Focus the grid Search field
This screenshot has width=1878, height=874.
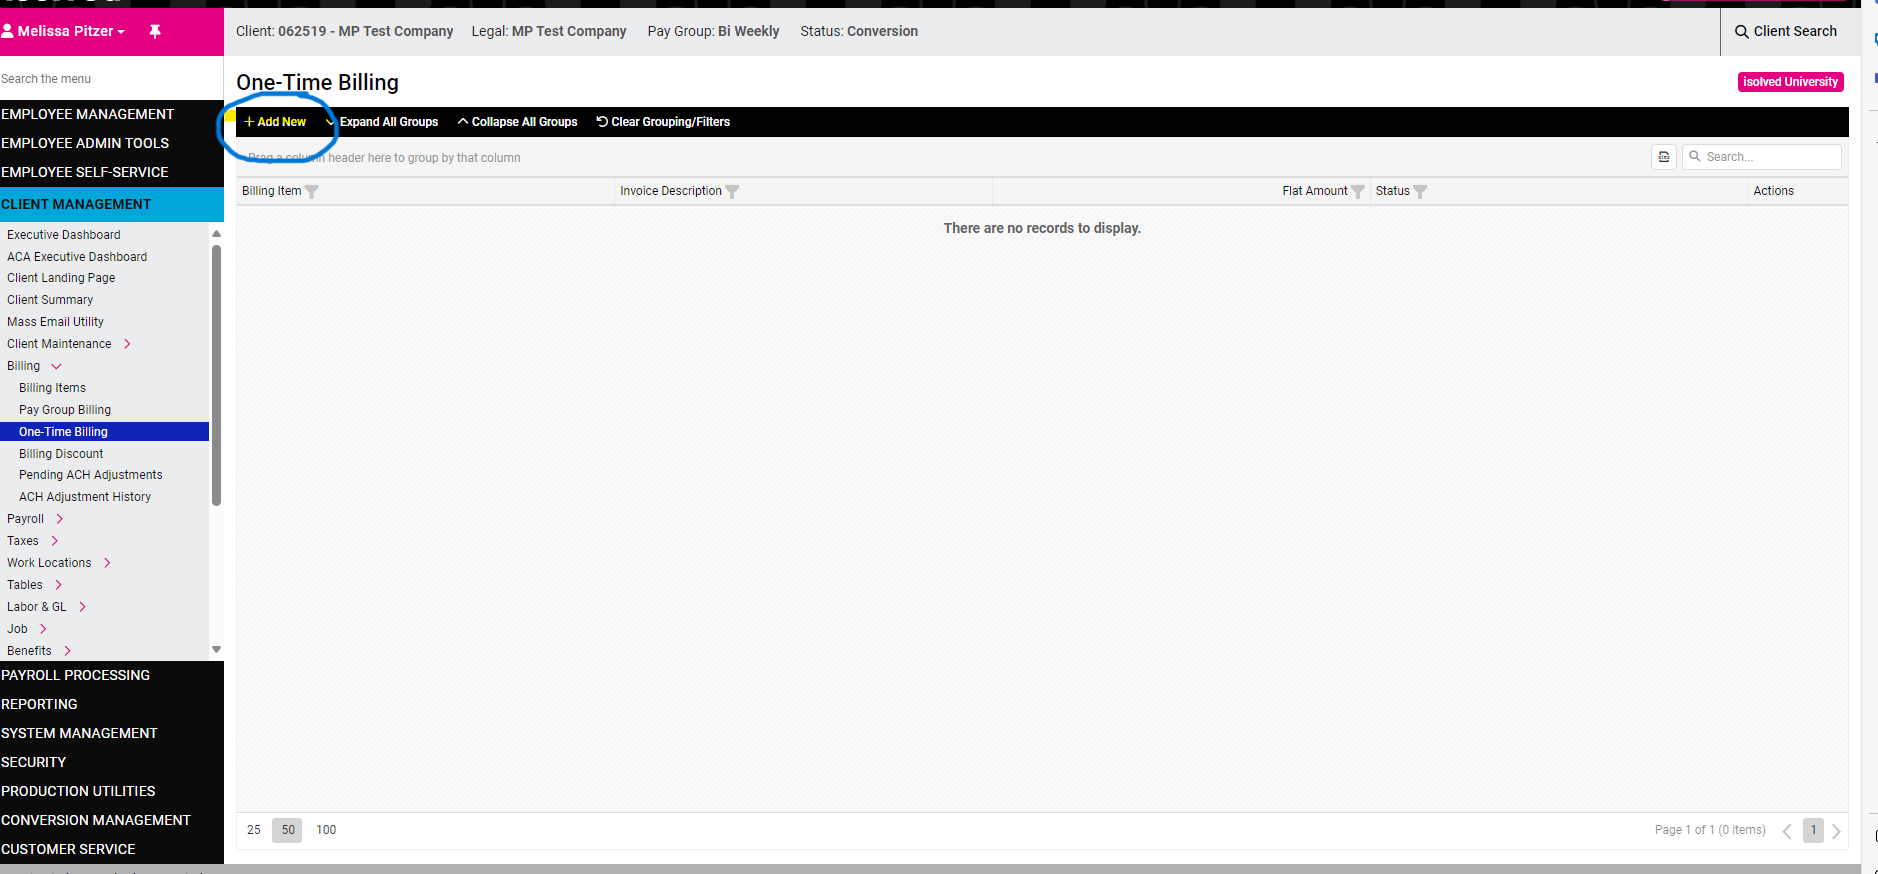point(1762,157)
